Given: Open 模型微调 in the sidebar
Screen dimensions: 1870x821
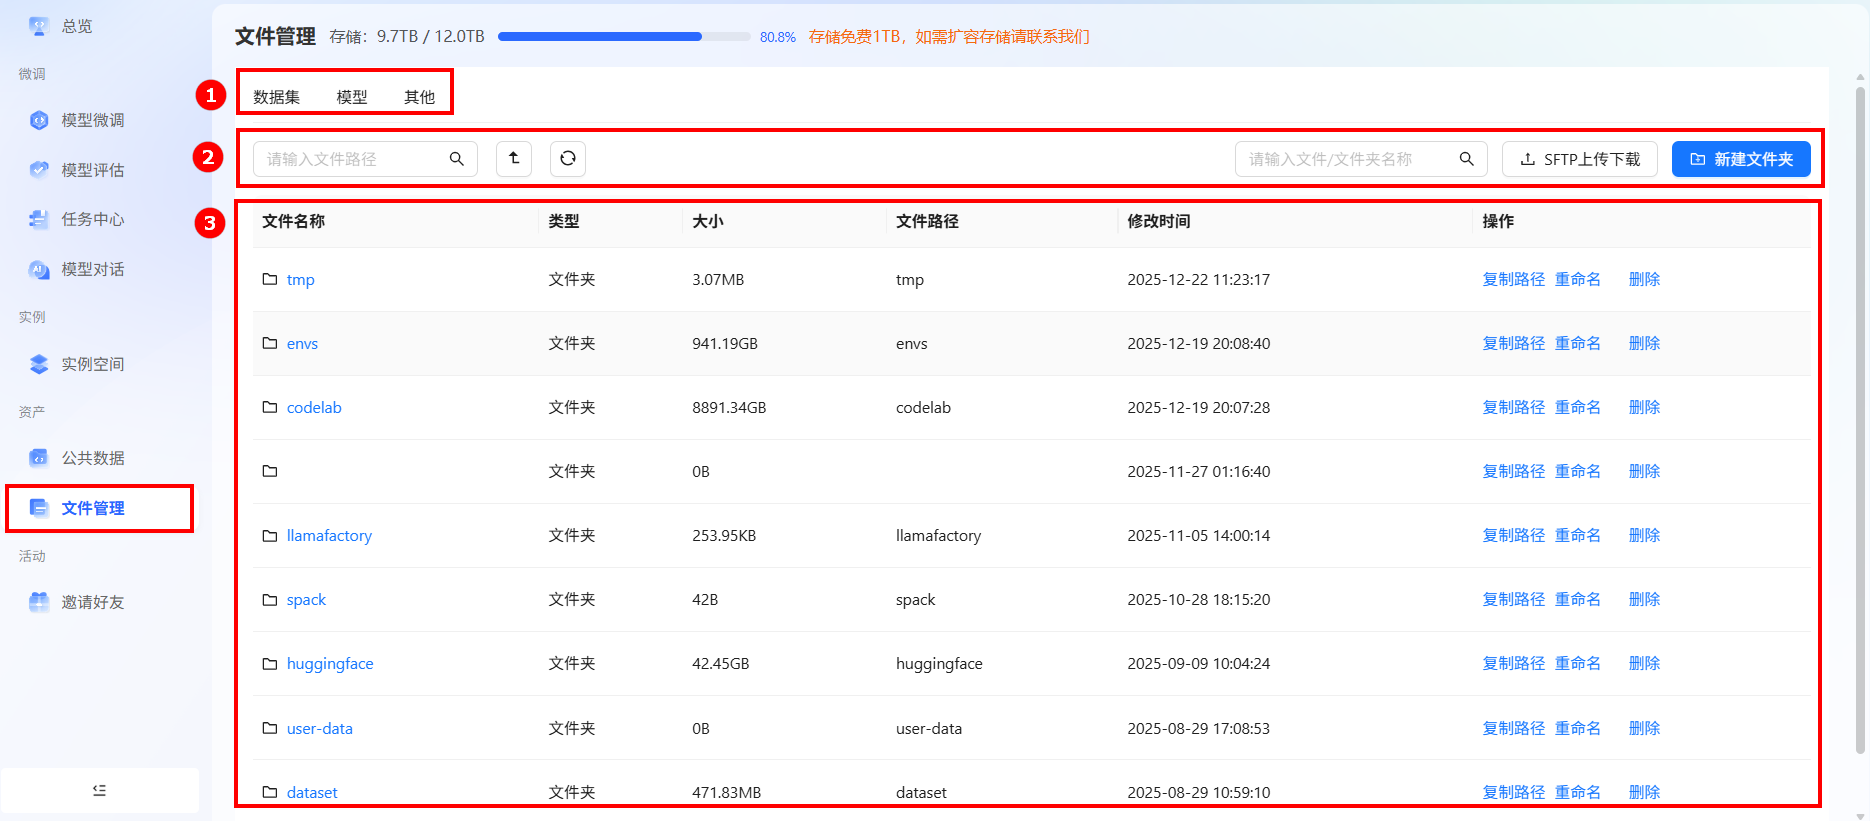Looking at the screenshot, I should pos(92,120).
